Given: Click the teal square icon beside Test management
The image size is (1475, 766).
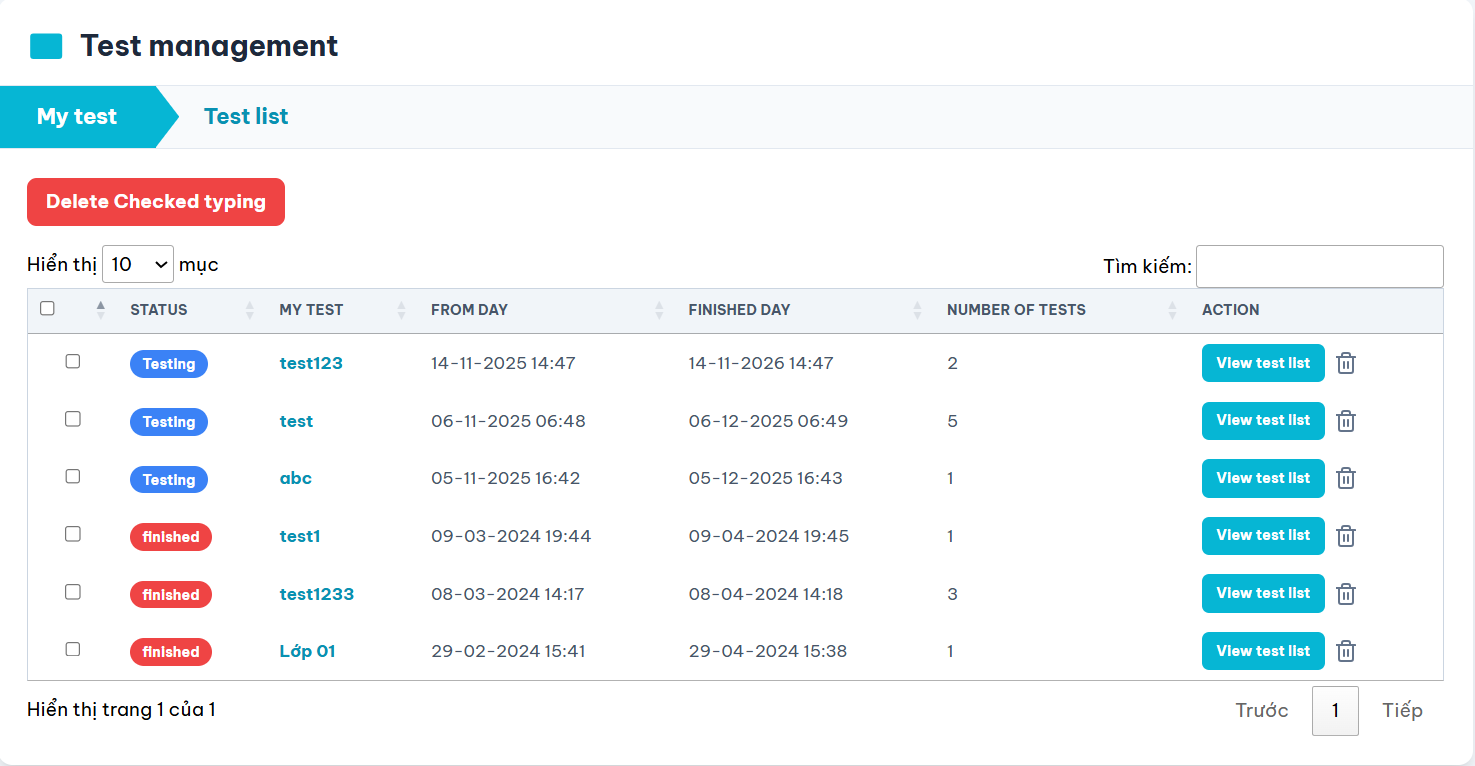Looking at the screenshot, I should tap(44, 44).
